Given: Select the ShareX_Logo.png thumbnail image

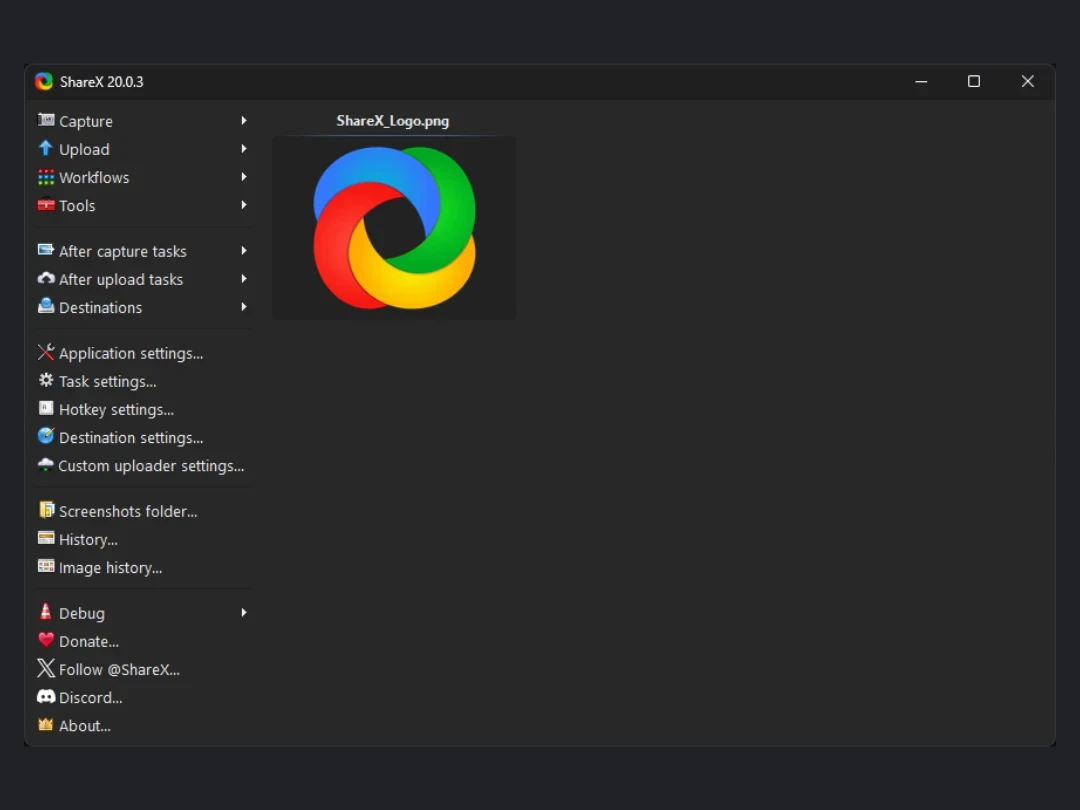Looking at the screenshot, I should [x=394, y=228].
